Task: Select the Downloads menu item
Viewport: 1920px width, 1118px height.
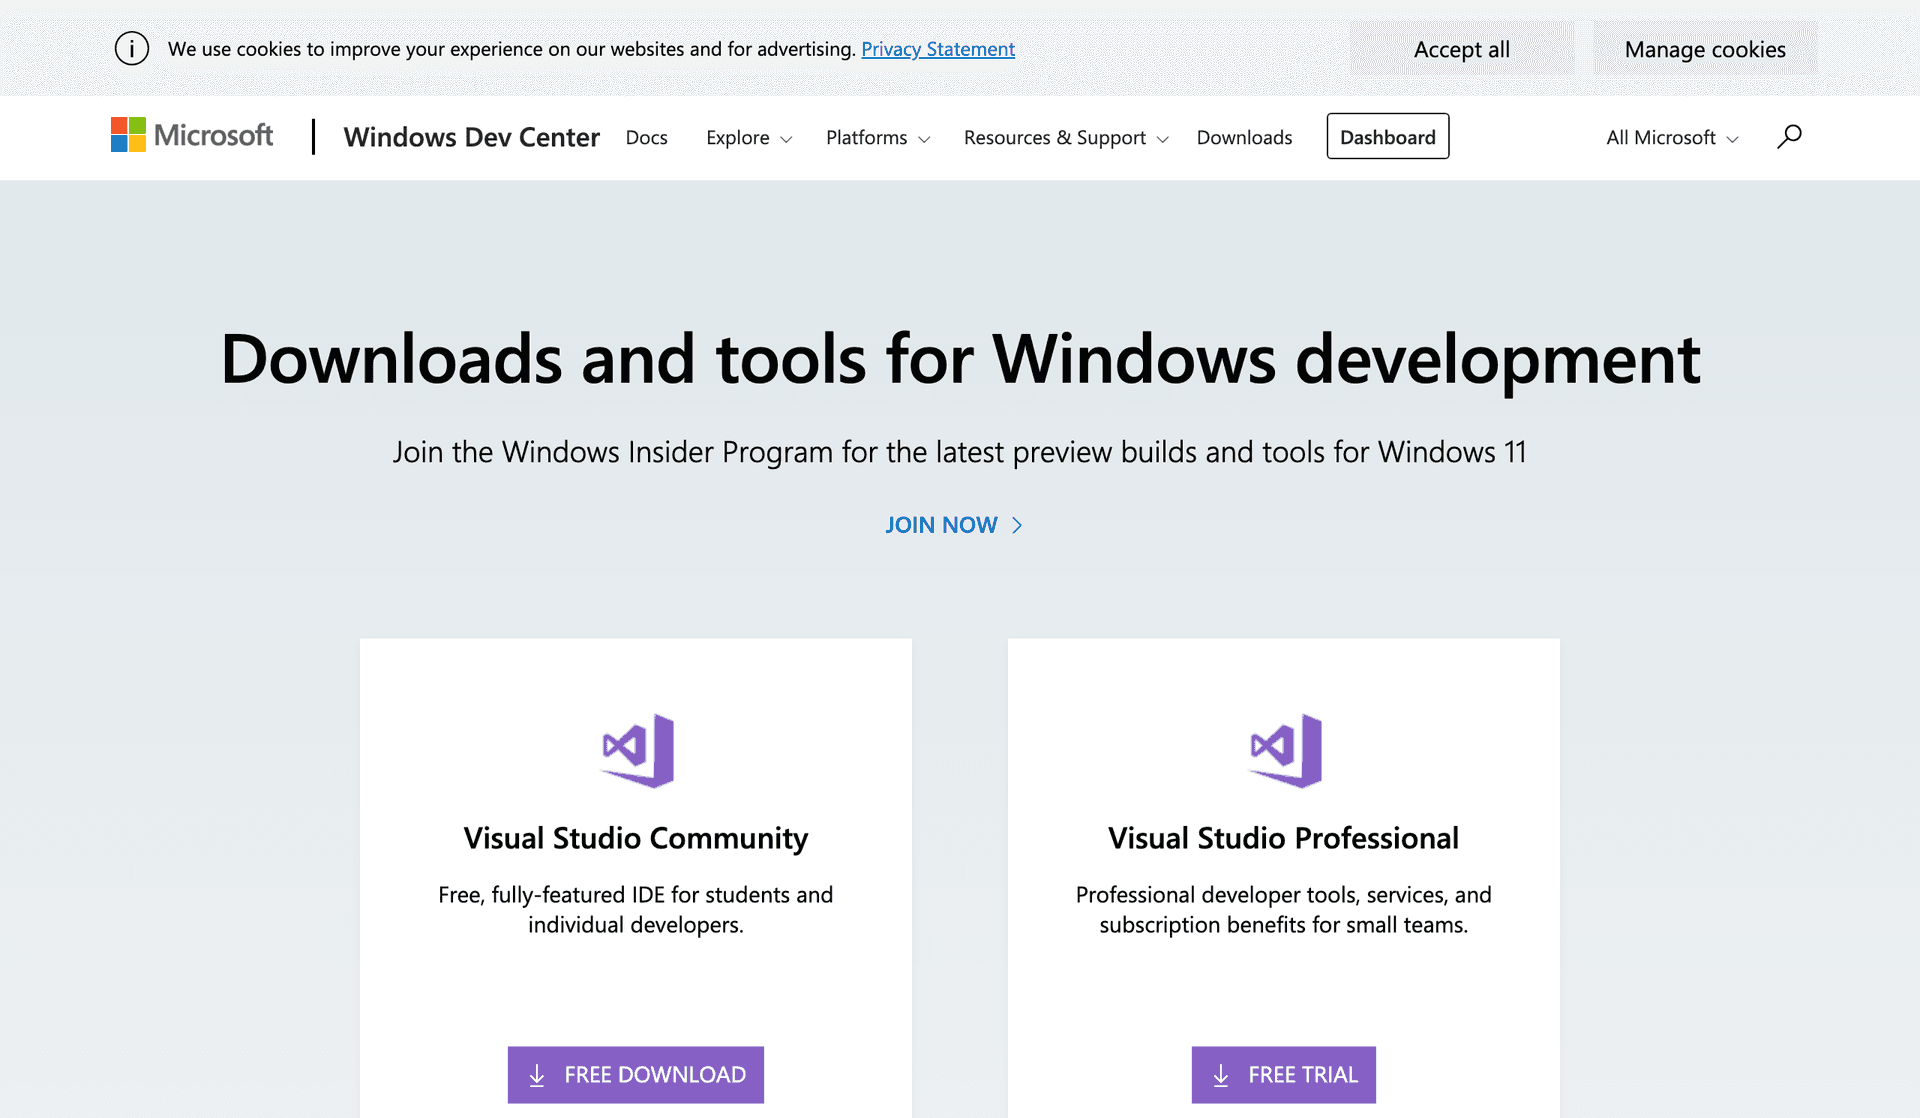Action: (1244, 137)
